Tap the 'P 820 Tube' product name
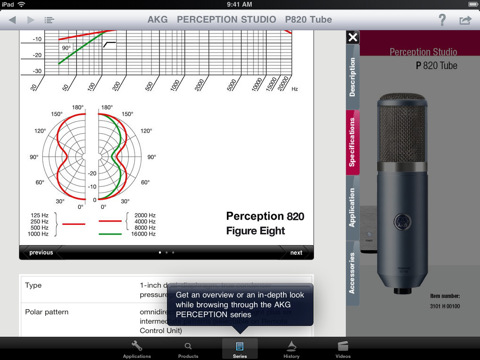The height and width of the screenshot is (360, 480). tap(436, 65)
